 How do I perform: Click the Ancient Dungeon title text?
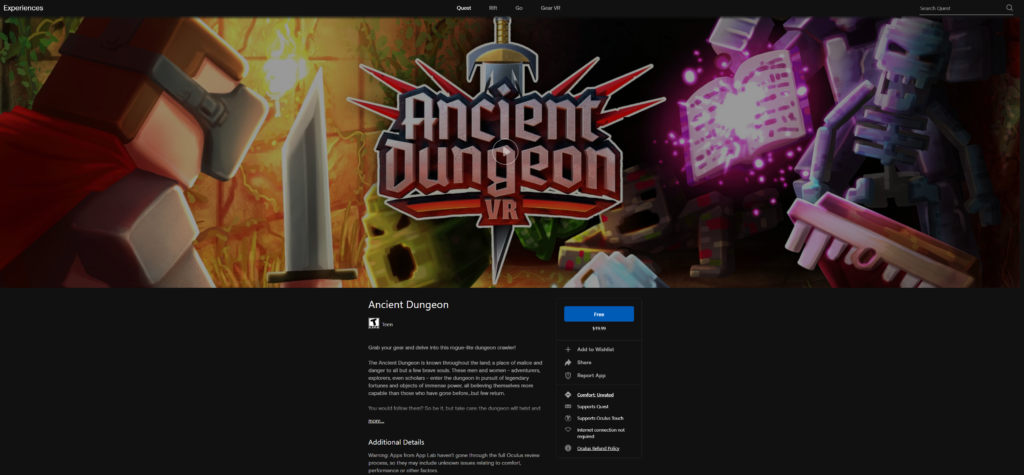(x=408, y=304)
